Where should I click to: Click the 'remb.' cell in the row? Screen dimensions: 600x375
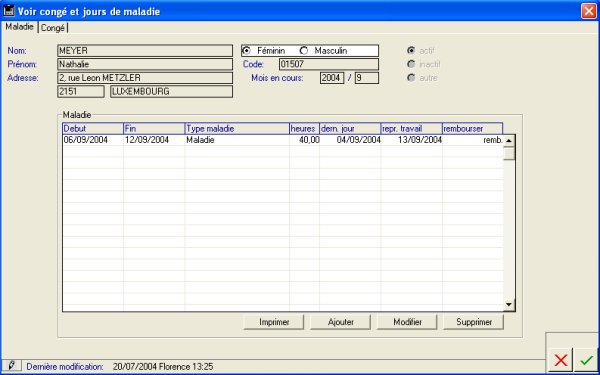473,140
